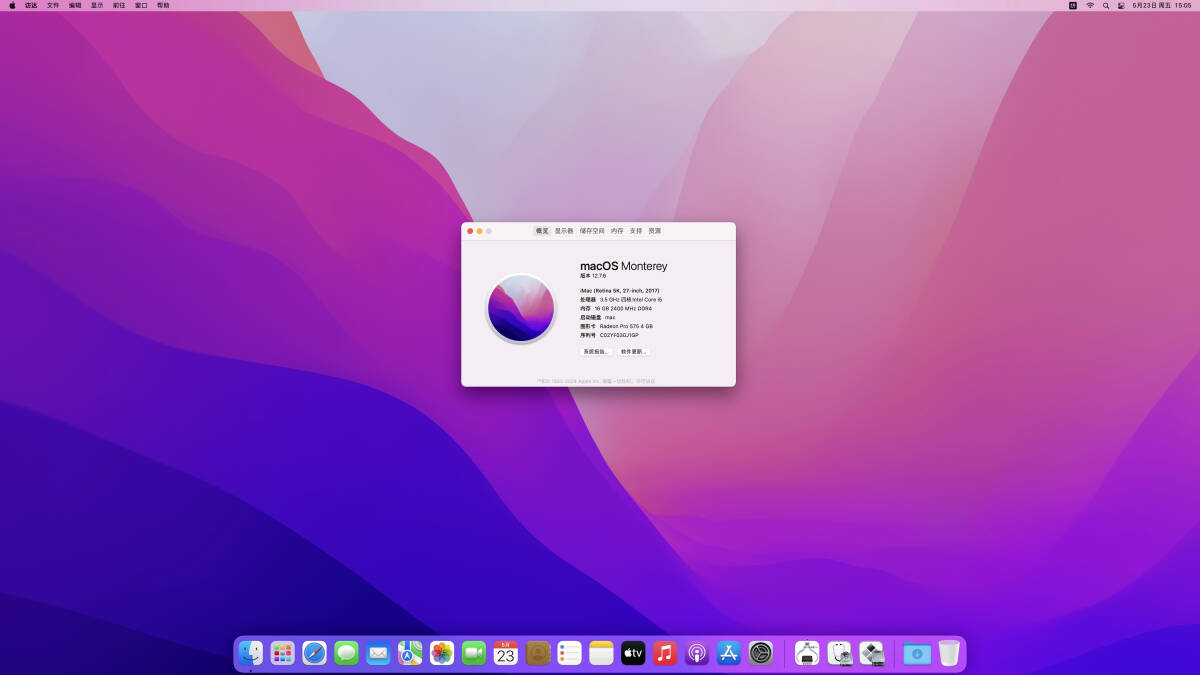Viewport: 1200px width, 675px height.
Task: Open Podcasts from the dock
Action: click(697, 653)
